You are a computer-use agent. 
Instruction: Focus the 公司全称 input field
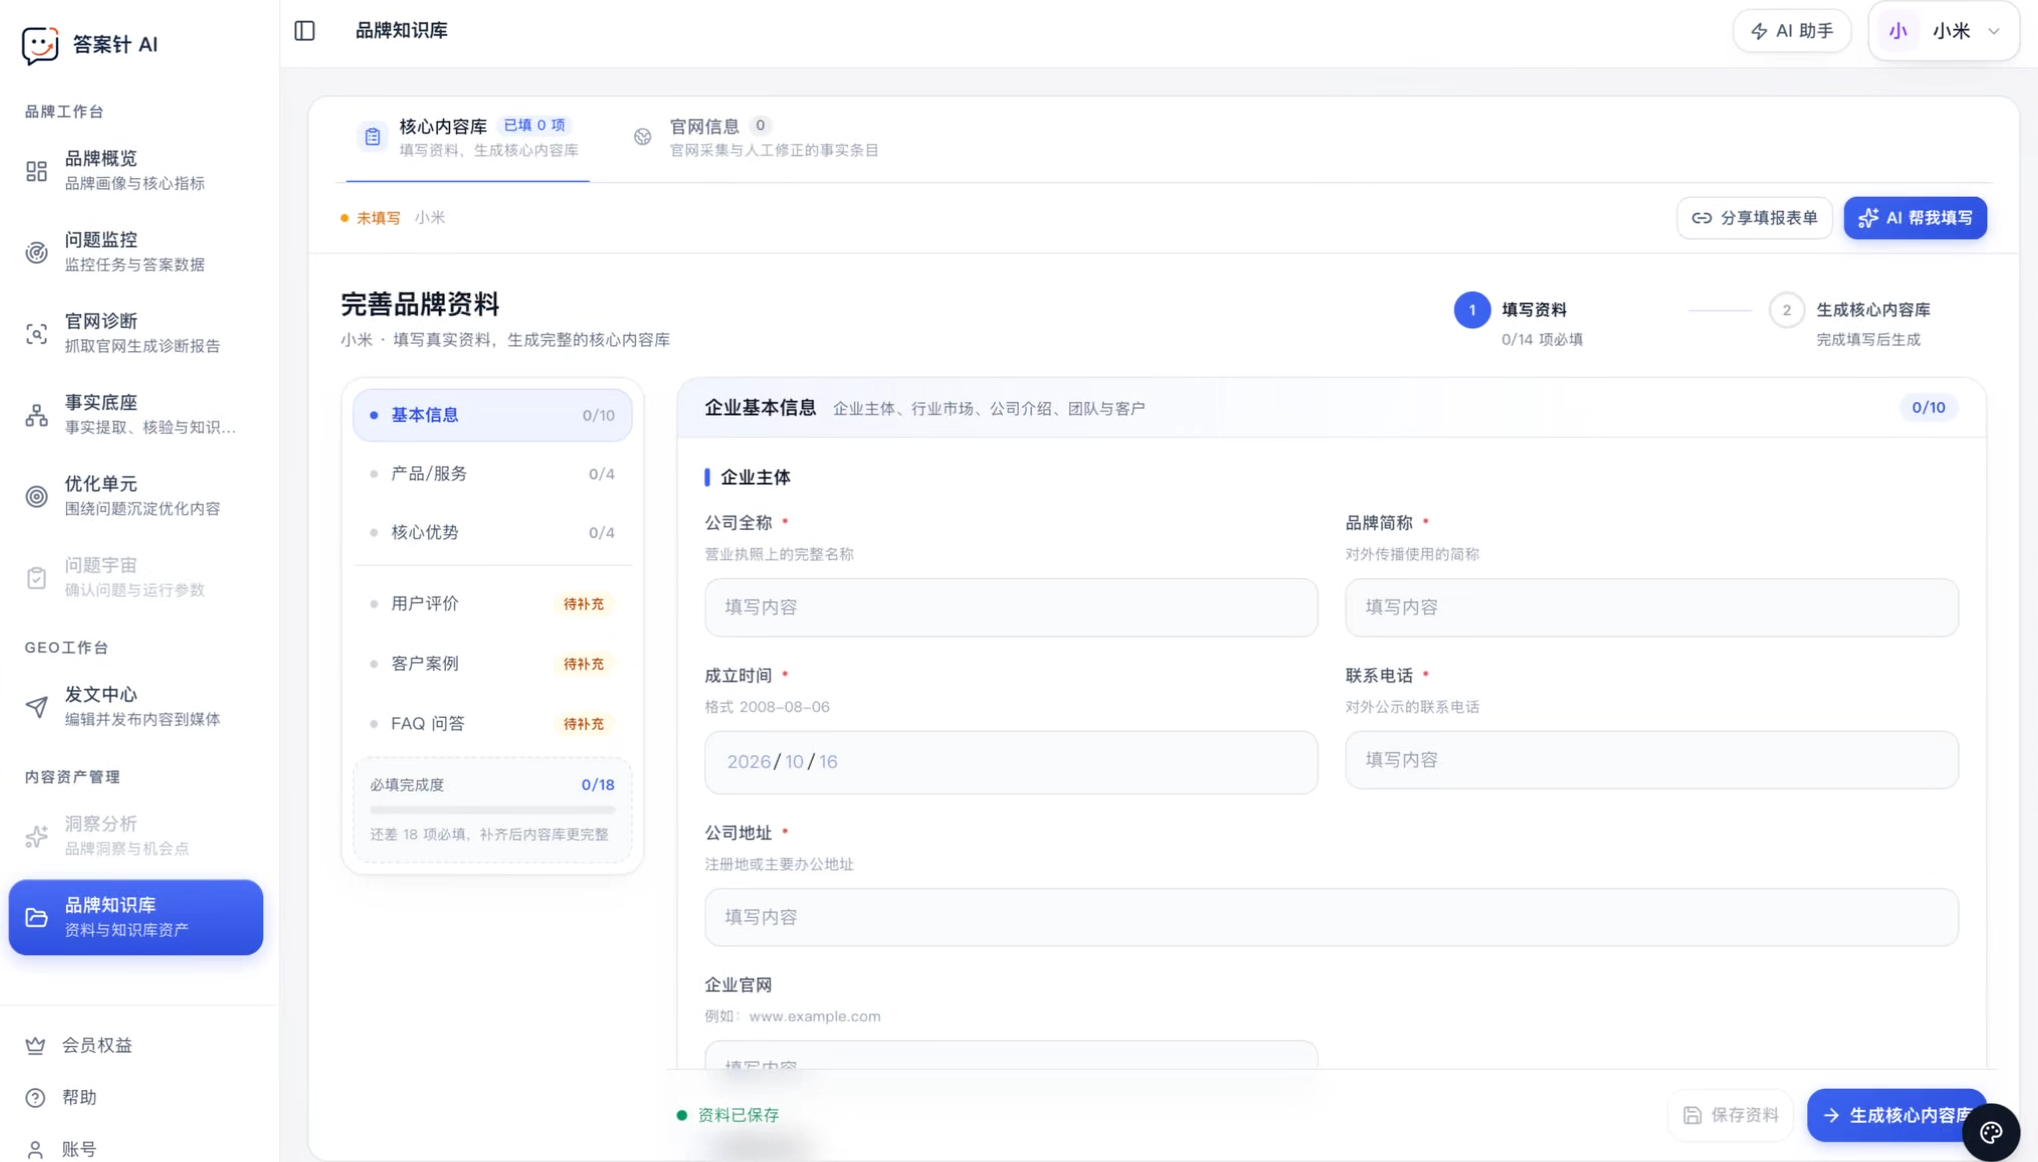click(x=1011, y=607)
